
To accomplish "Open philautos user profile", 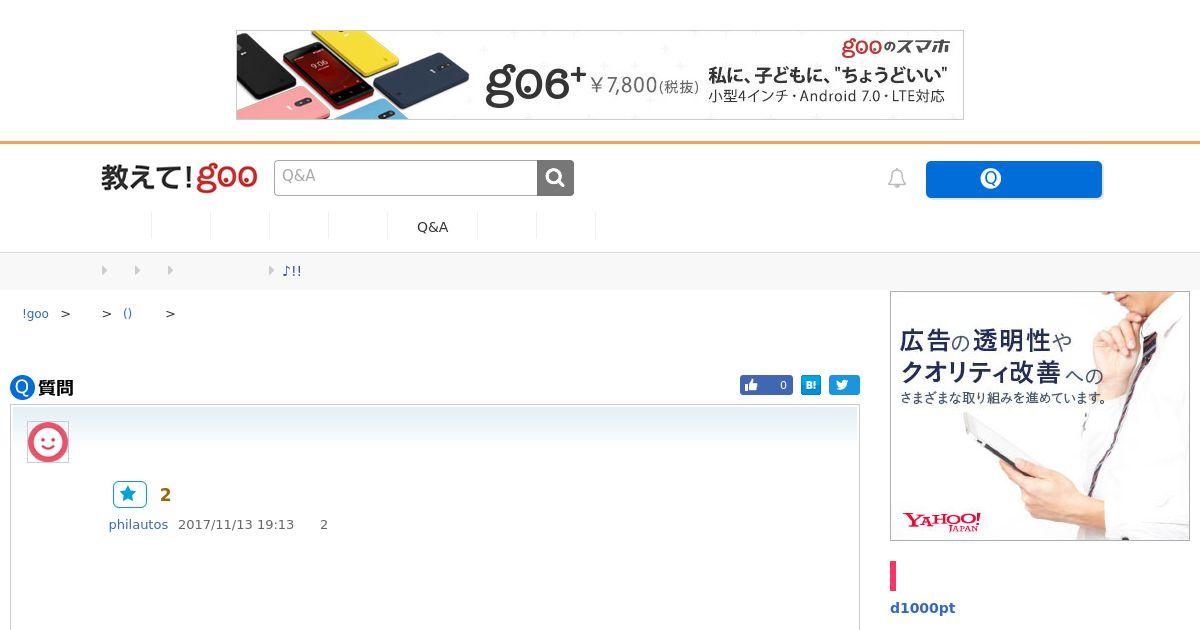I will [x=138, y=525].
